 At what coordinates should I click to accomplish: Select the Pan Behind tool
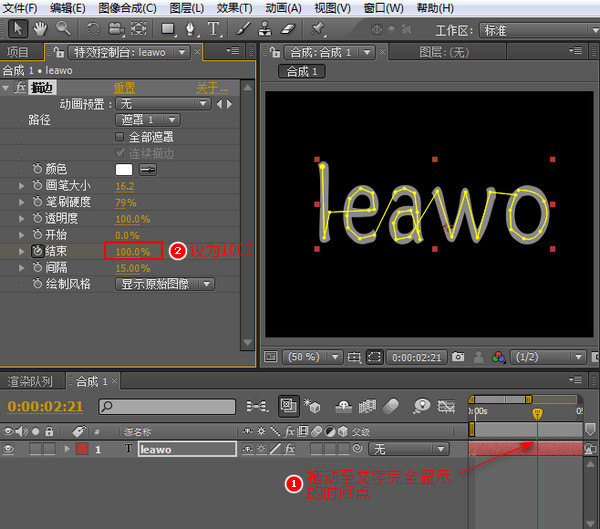click(x=139, y=29)
